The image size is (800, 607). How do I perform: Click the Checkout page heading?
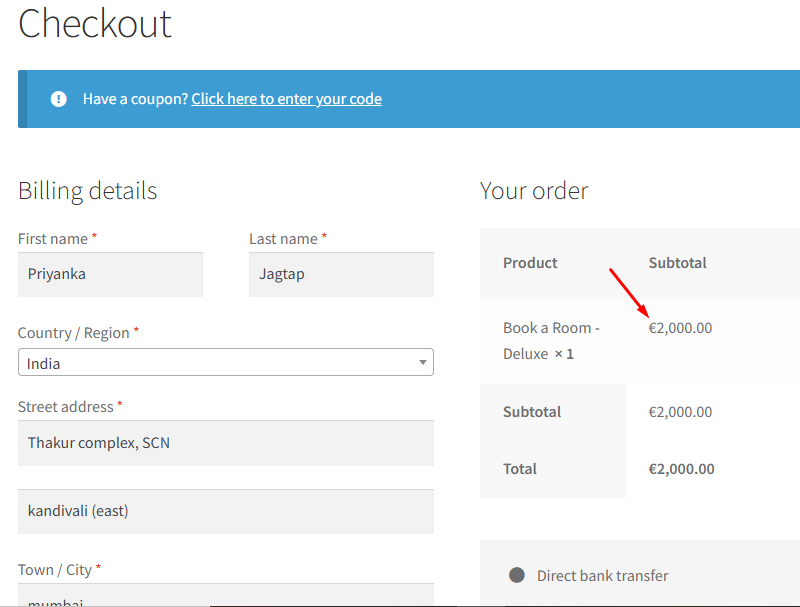tap(95, 23)
